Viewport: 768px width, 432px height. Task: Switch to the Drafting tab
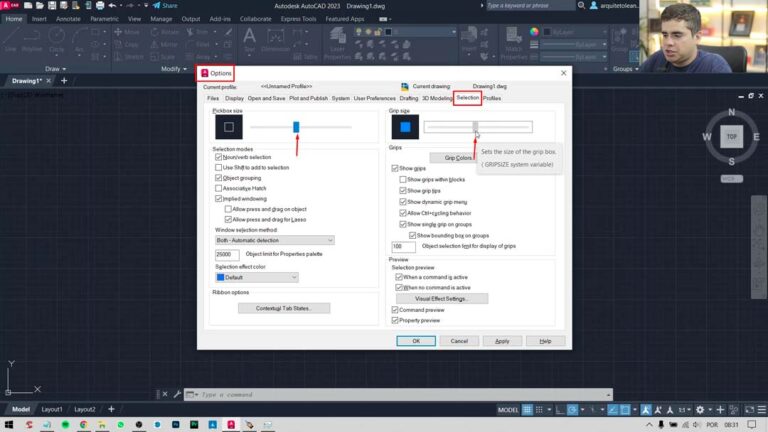coord(408,98)
